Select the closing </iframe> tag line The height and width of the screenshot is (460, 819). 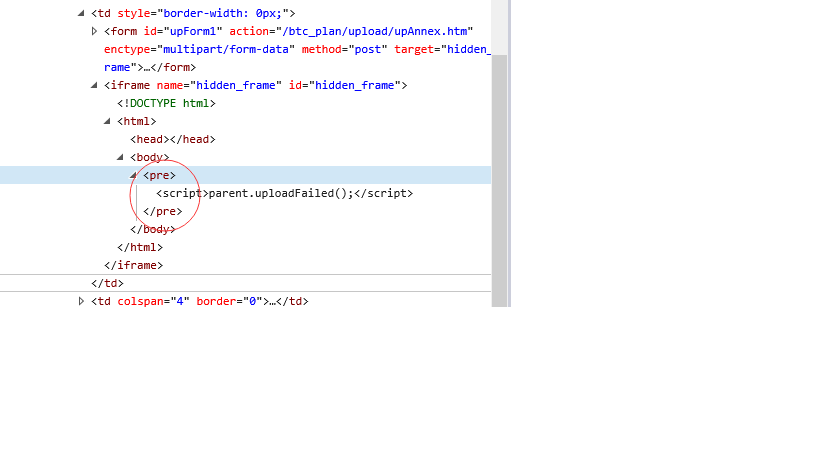click(134, 265)
